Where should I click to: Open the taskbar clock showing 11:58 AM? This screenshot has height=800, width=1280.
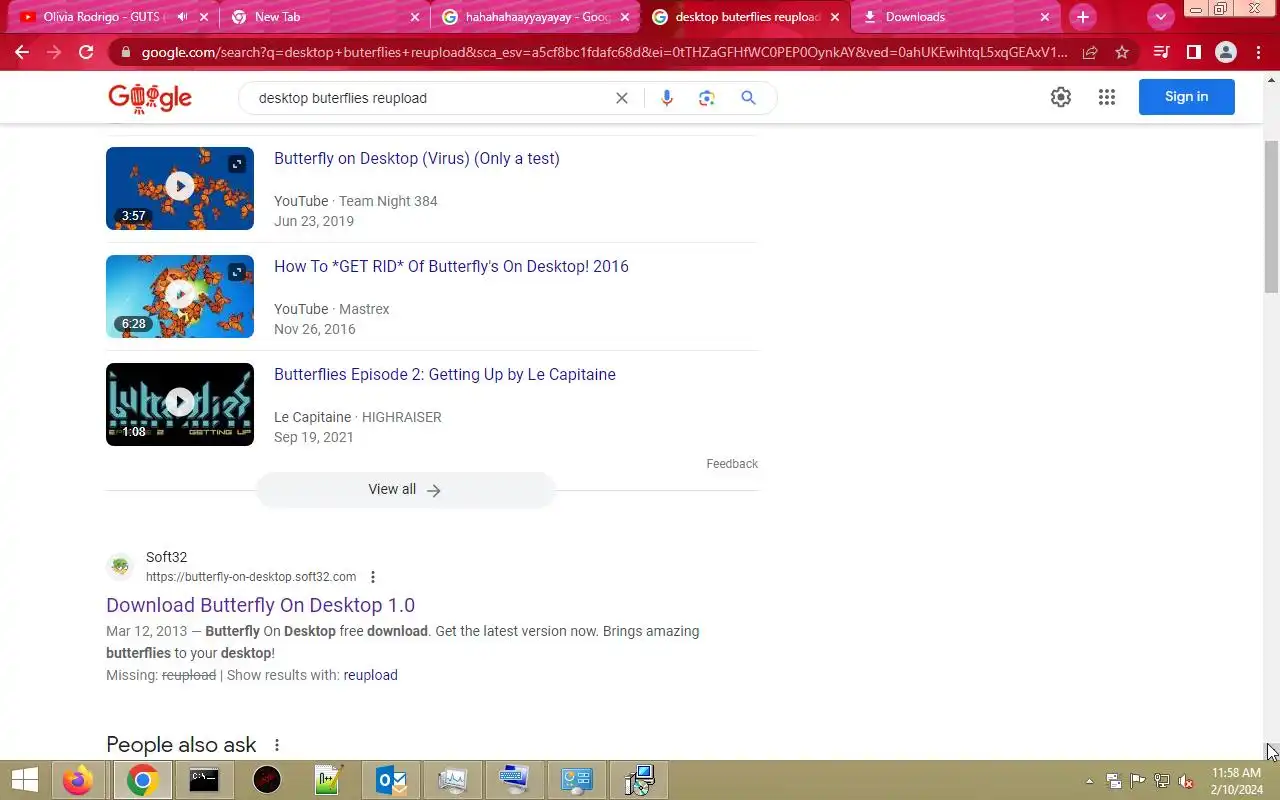point(1236,781)
